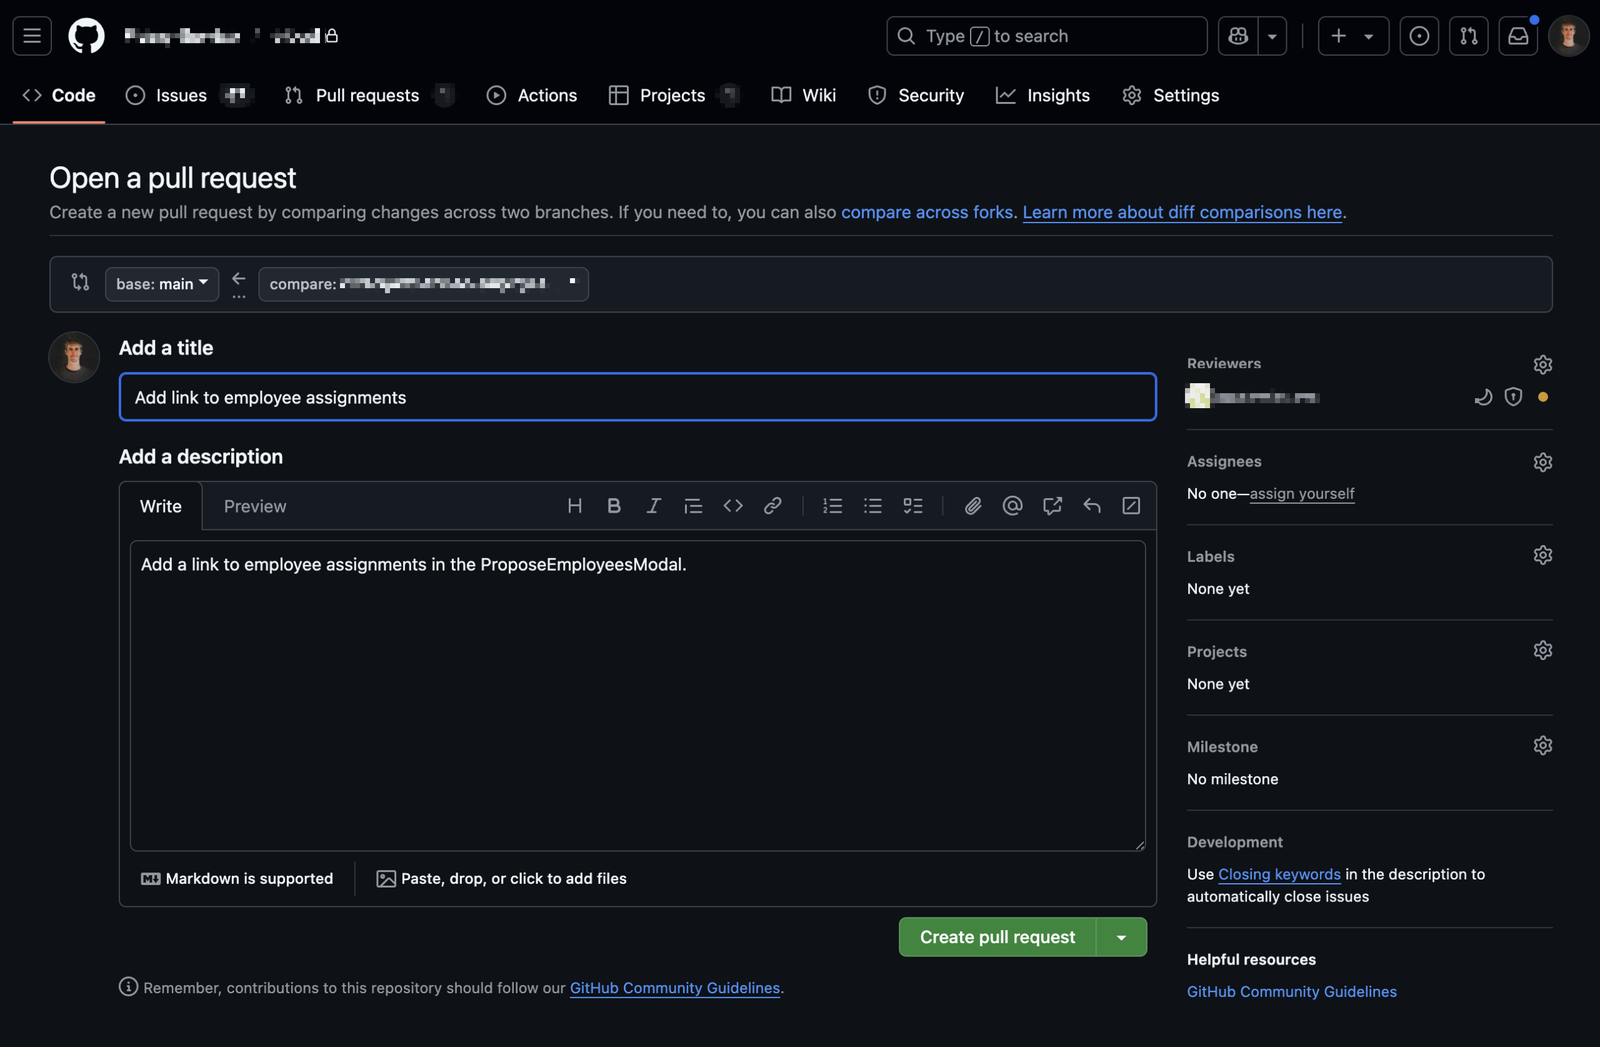Click the GitHub logo home icon
This screenshot has height=1047, width=1600.
pos(86,36)
